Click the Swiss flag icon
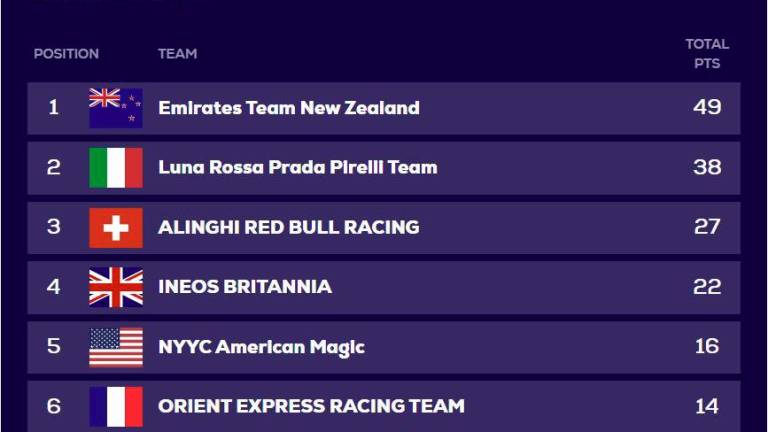This screenshot has height=432, width=768. [116, 228]
